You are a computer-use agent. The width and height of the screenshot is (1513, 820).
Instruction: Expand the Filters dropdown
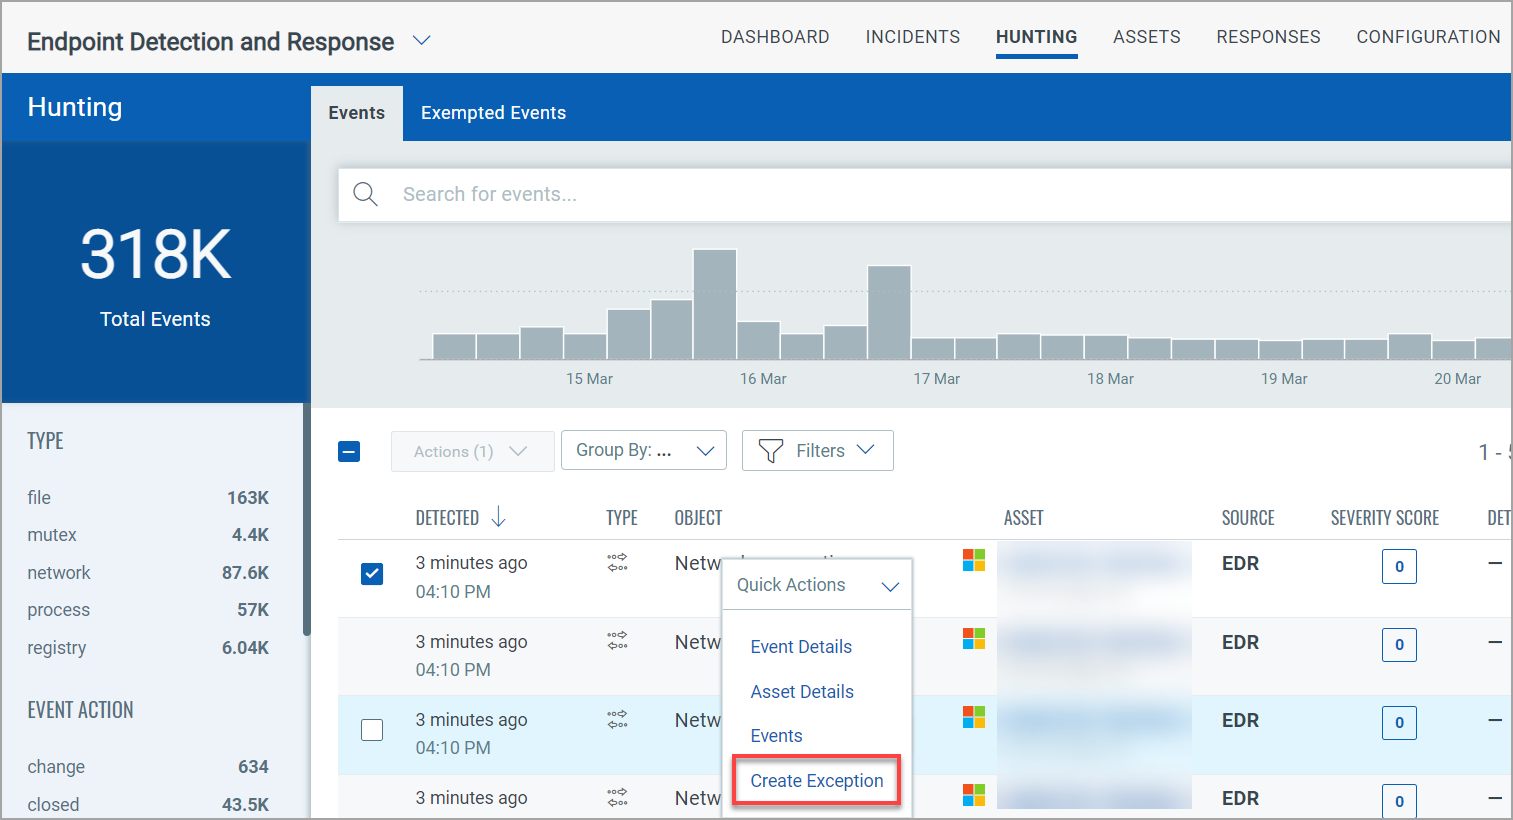point(818,450)
